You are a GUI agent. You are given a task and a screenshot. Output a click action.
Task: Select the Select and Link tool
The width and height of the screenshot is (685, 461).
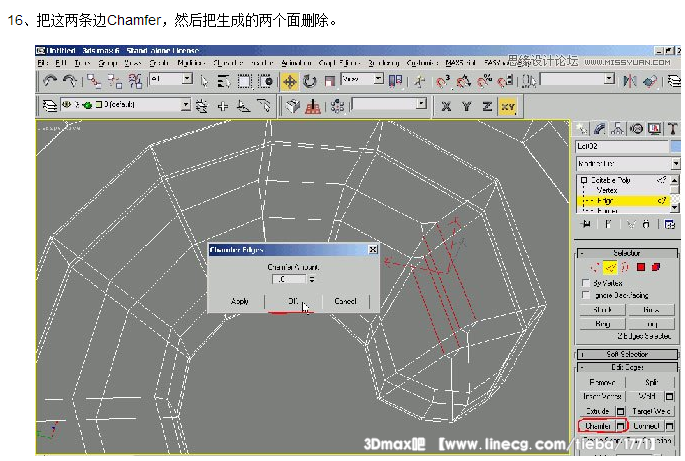pos(93,81)
